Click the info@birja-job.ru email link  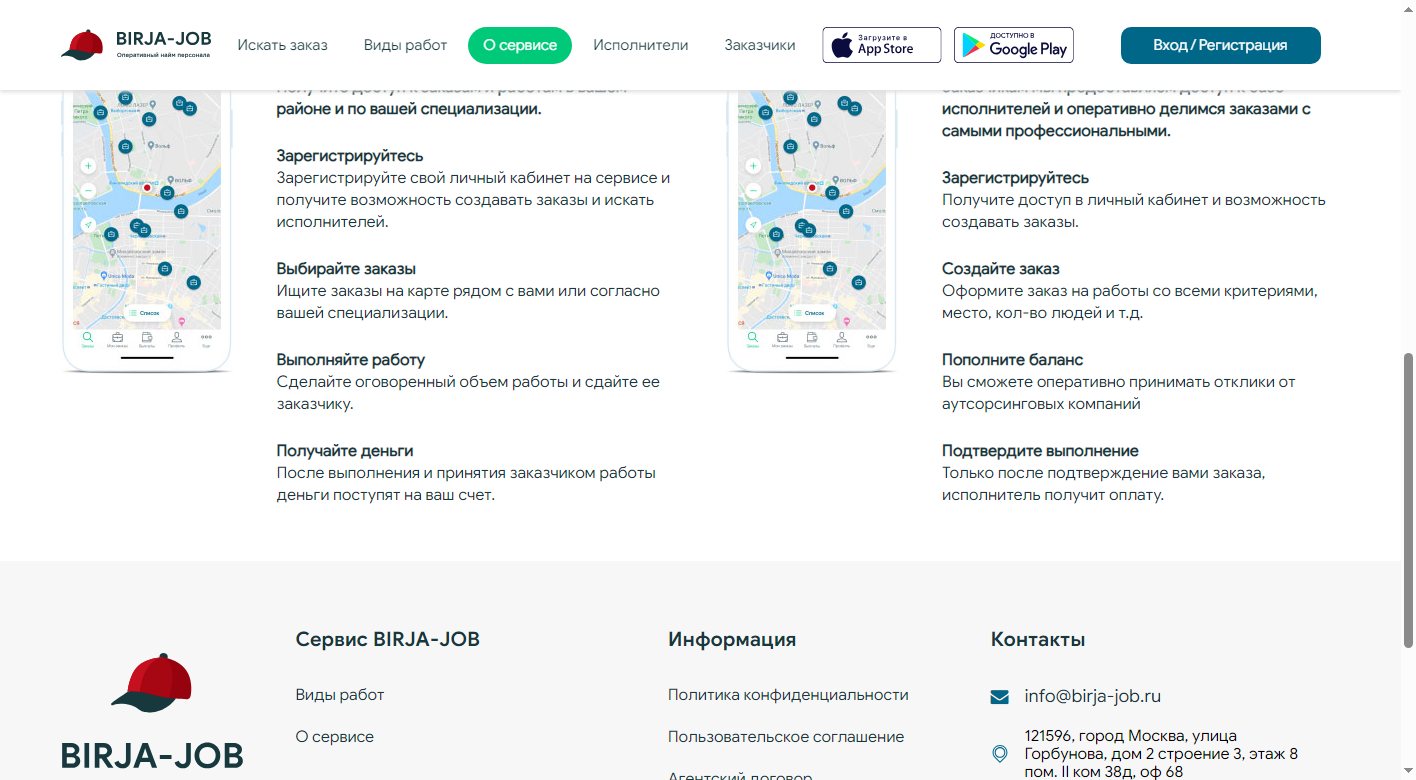tap(1093, 697)
